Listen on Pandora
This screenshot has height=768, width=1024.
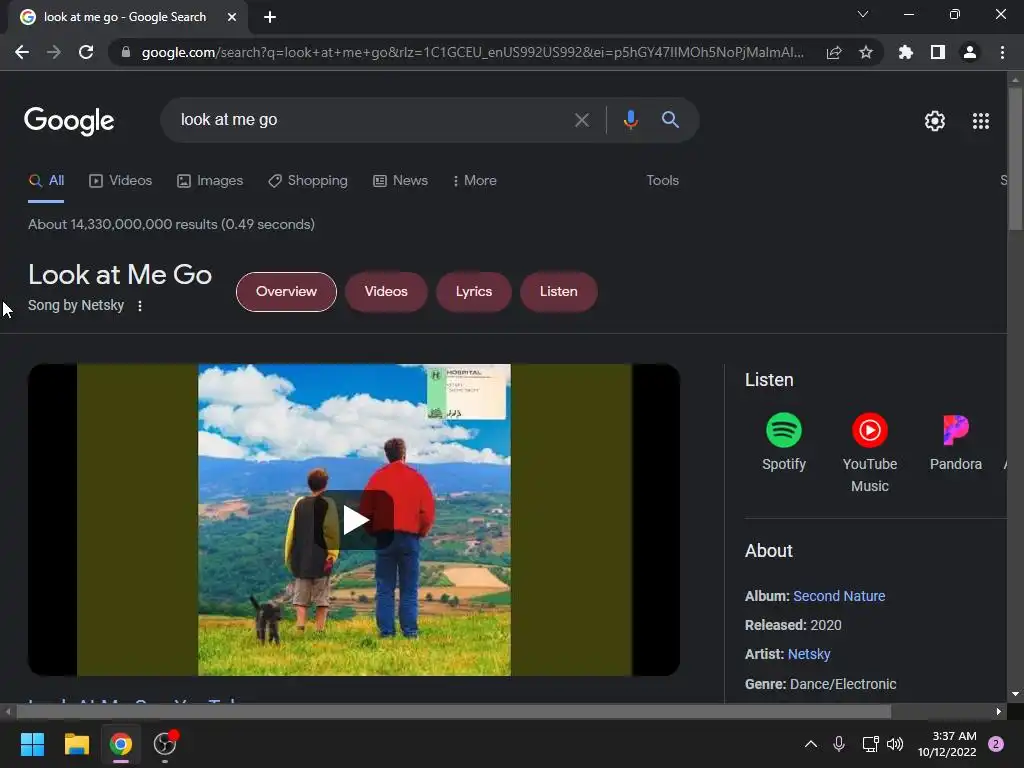(955, 442)
